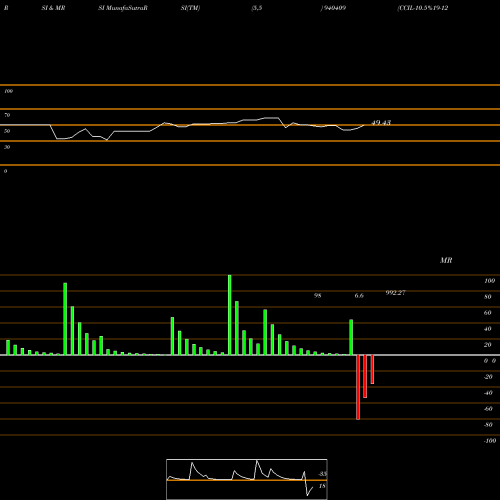Click the '6.6' label above the MR bars
This screenshot has width=500, height=500.
coord(359,296)
